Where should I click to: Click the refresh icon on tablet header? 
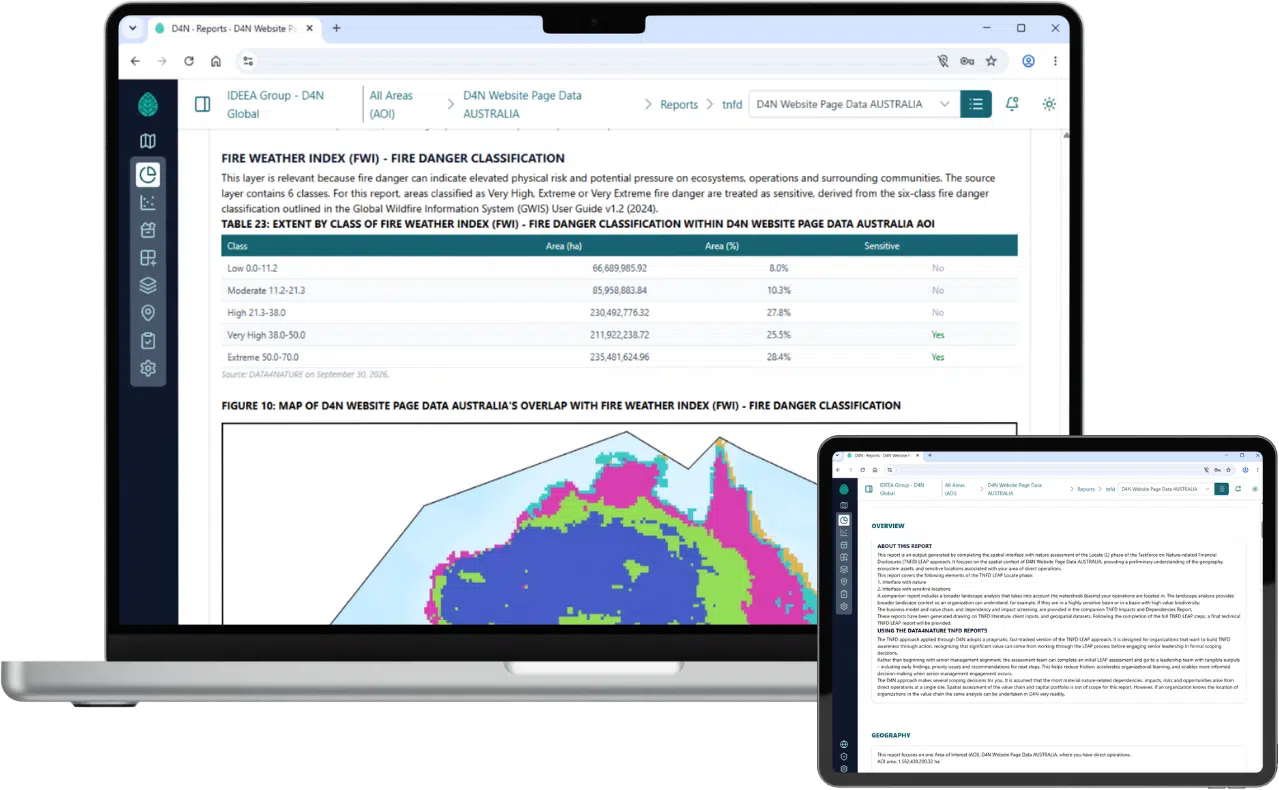click(x=1238, y=489)
